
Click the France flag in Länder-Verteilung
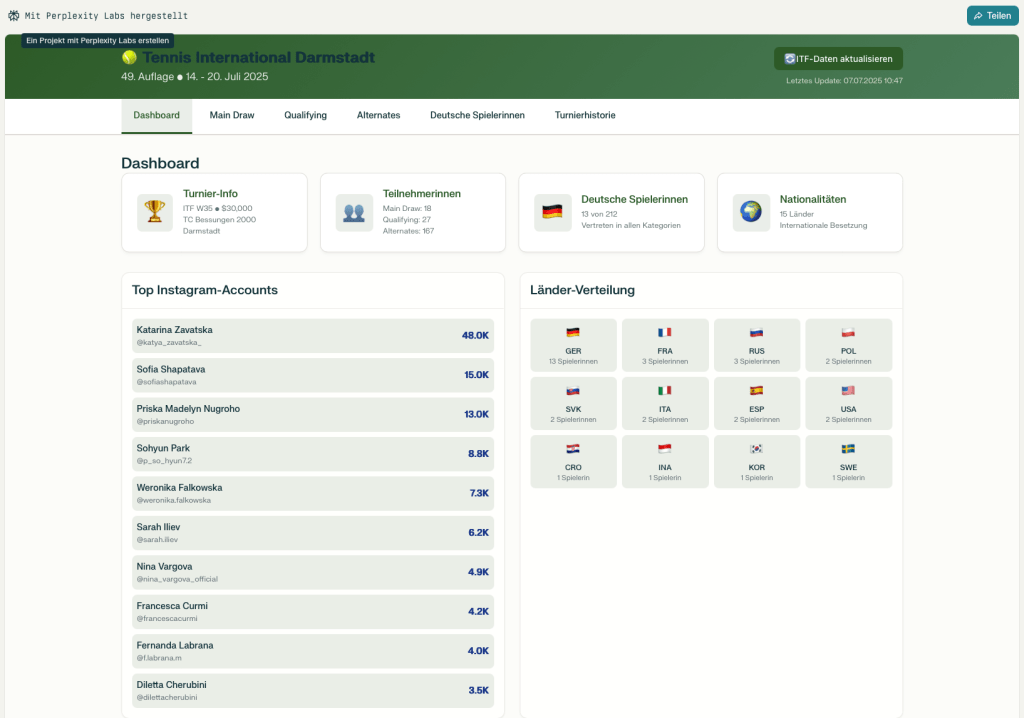click(x=665, y=333)
